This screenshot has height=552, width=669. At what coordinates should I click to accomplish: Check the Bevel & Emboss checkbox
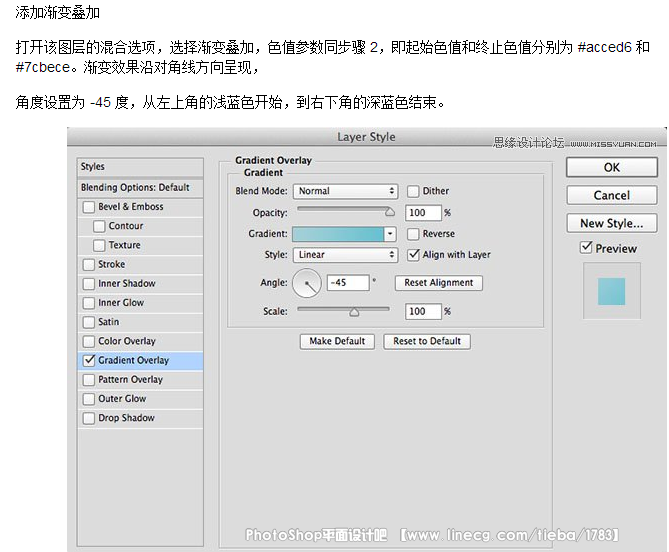(x=89, y=207)
